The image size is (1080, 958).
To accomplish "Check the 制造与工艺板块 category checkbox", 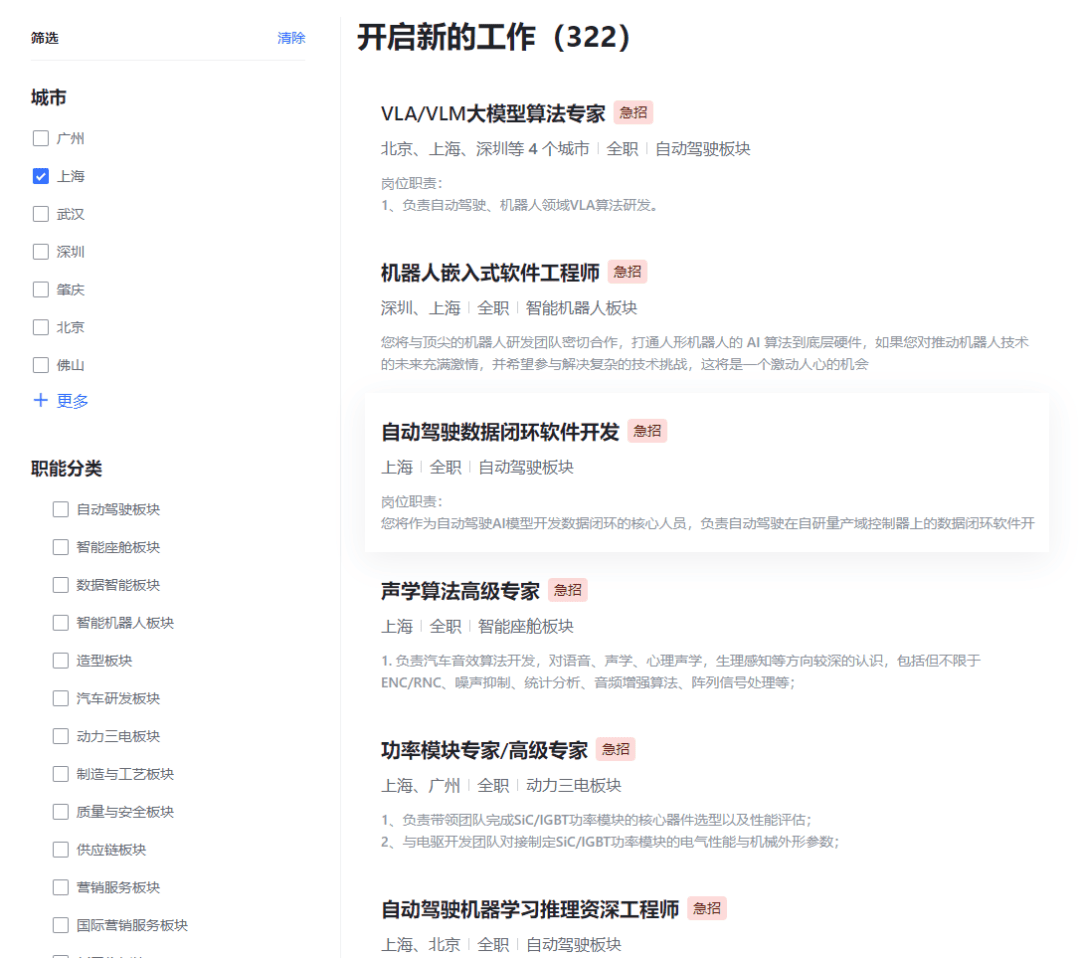I will 61,774.
